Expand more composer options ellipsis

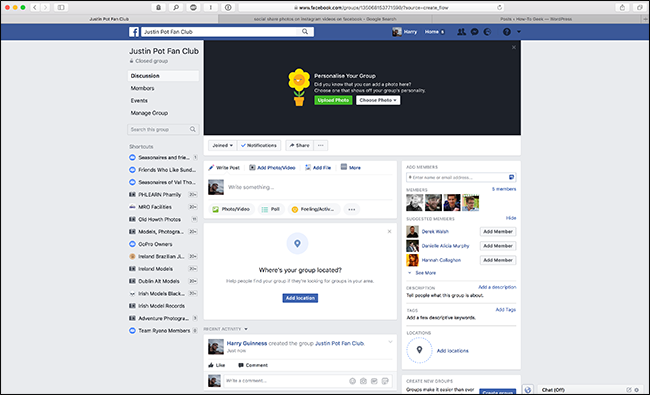pyautogui.click(x=352, y=209)
